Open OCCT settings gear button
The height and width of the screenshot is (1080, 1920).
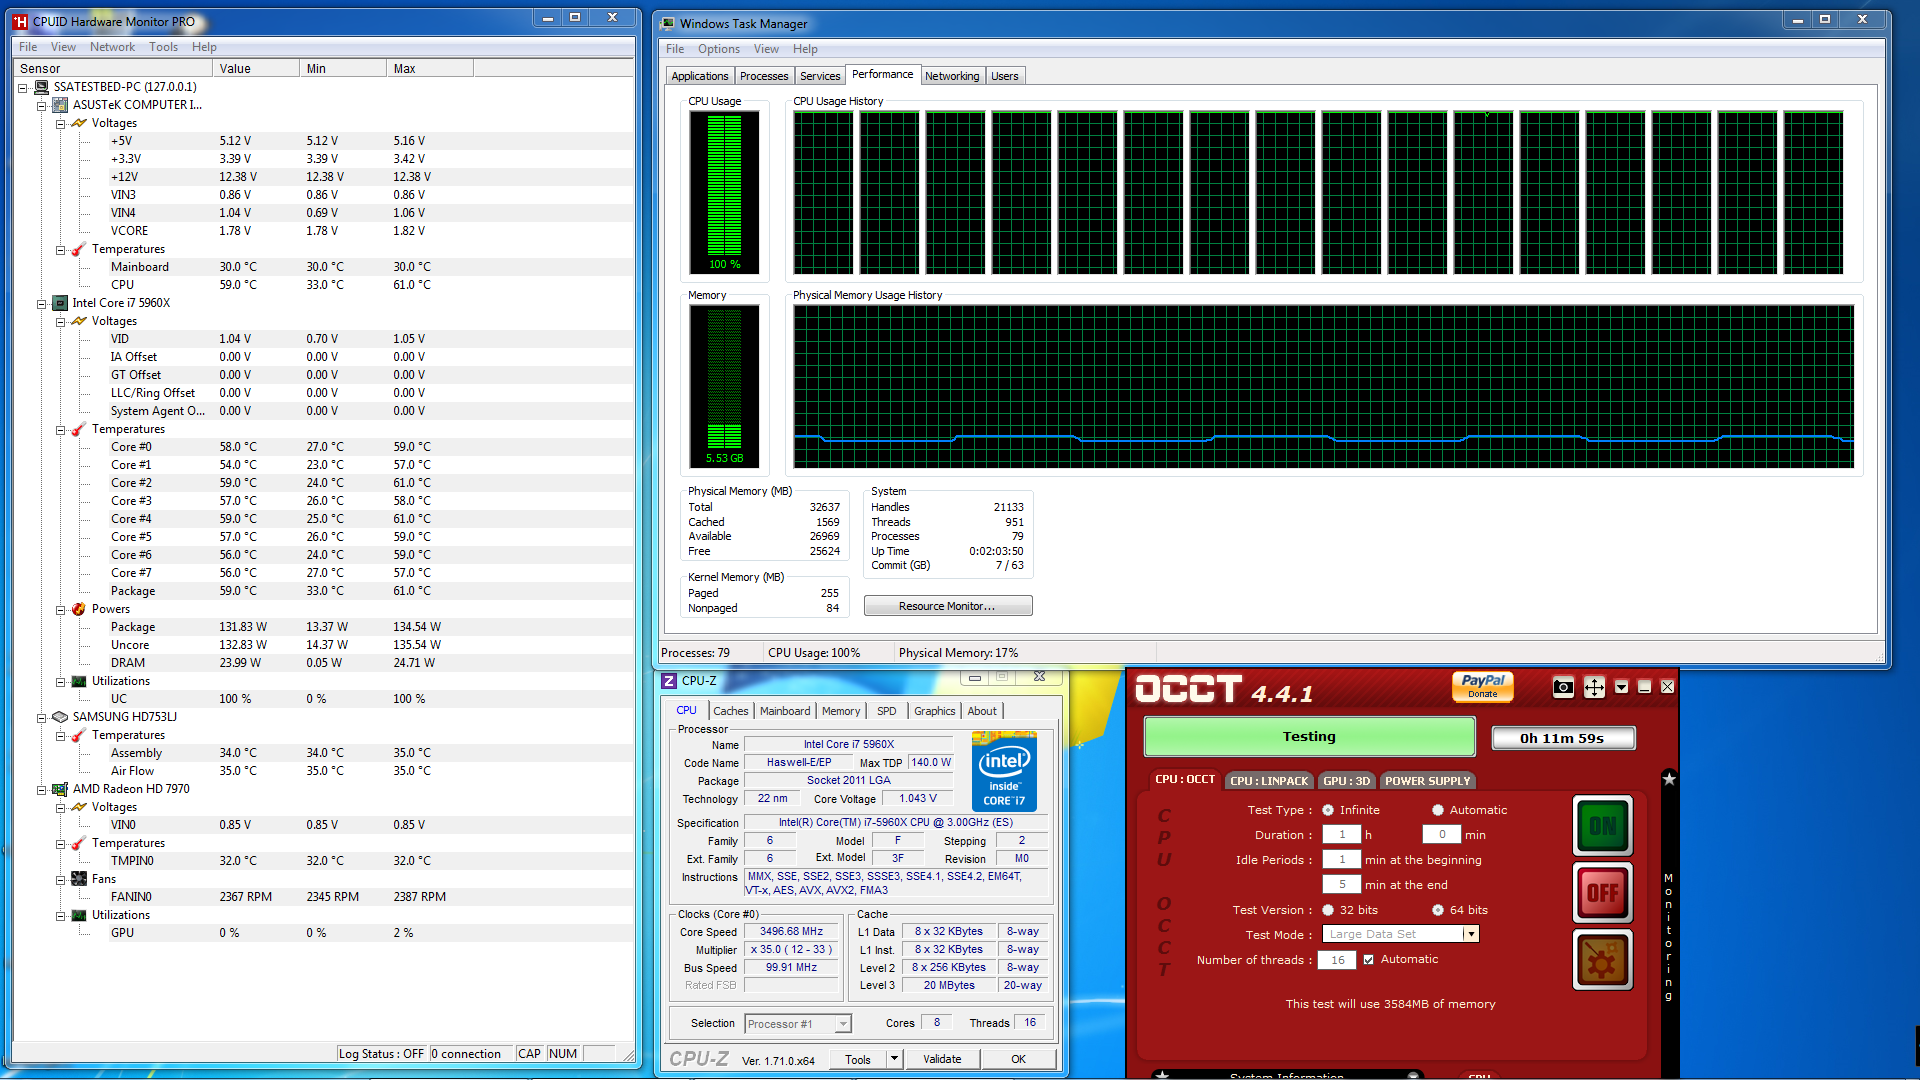pos(1603,960)
